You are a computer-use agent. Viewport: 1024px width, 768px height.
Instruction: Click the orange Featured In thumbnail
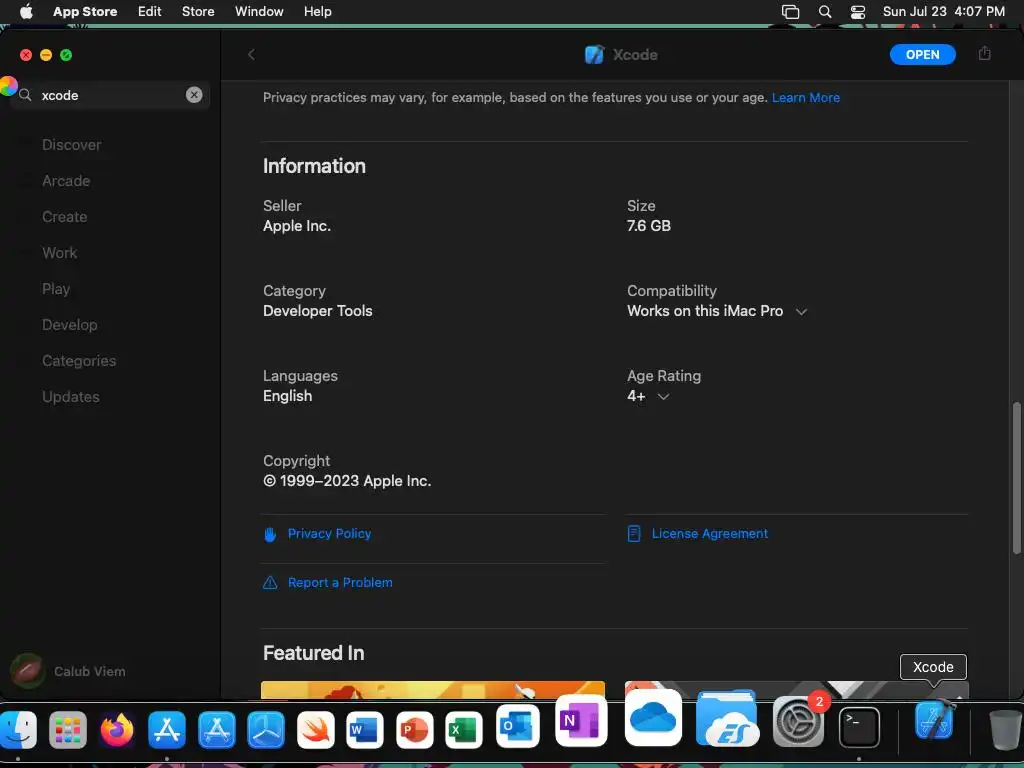point(432,690)
